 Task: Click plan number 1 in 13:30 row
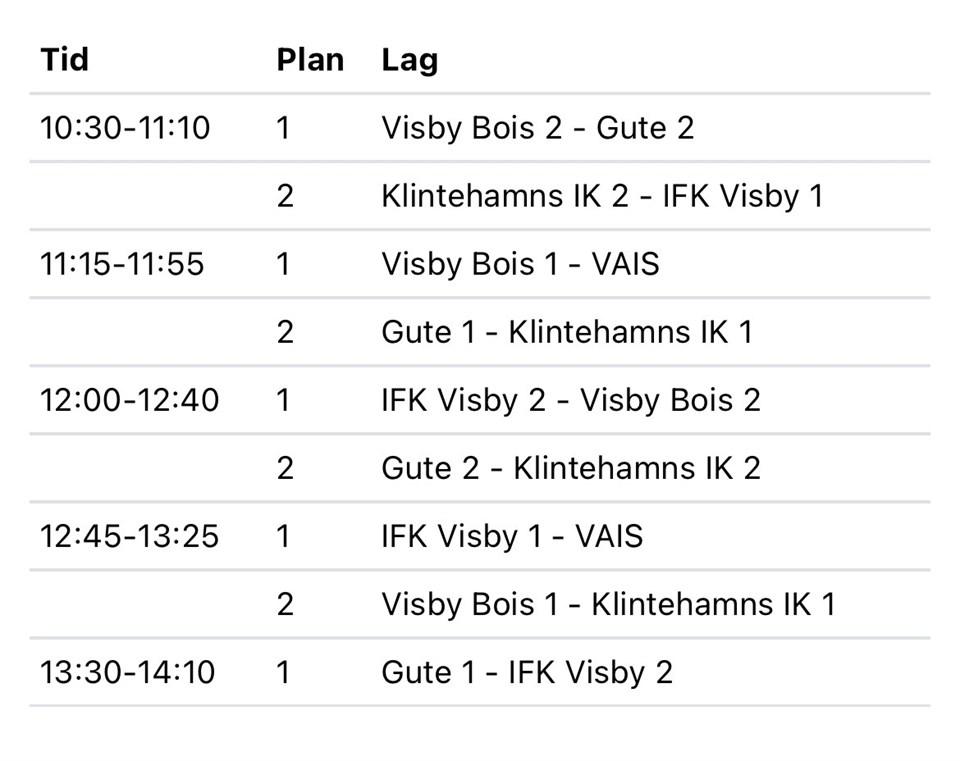tap(283, 672)
